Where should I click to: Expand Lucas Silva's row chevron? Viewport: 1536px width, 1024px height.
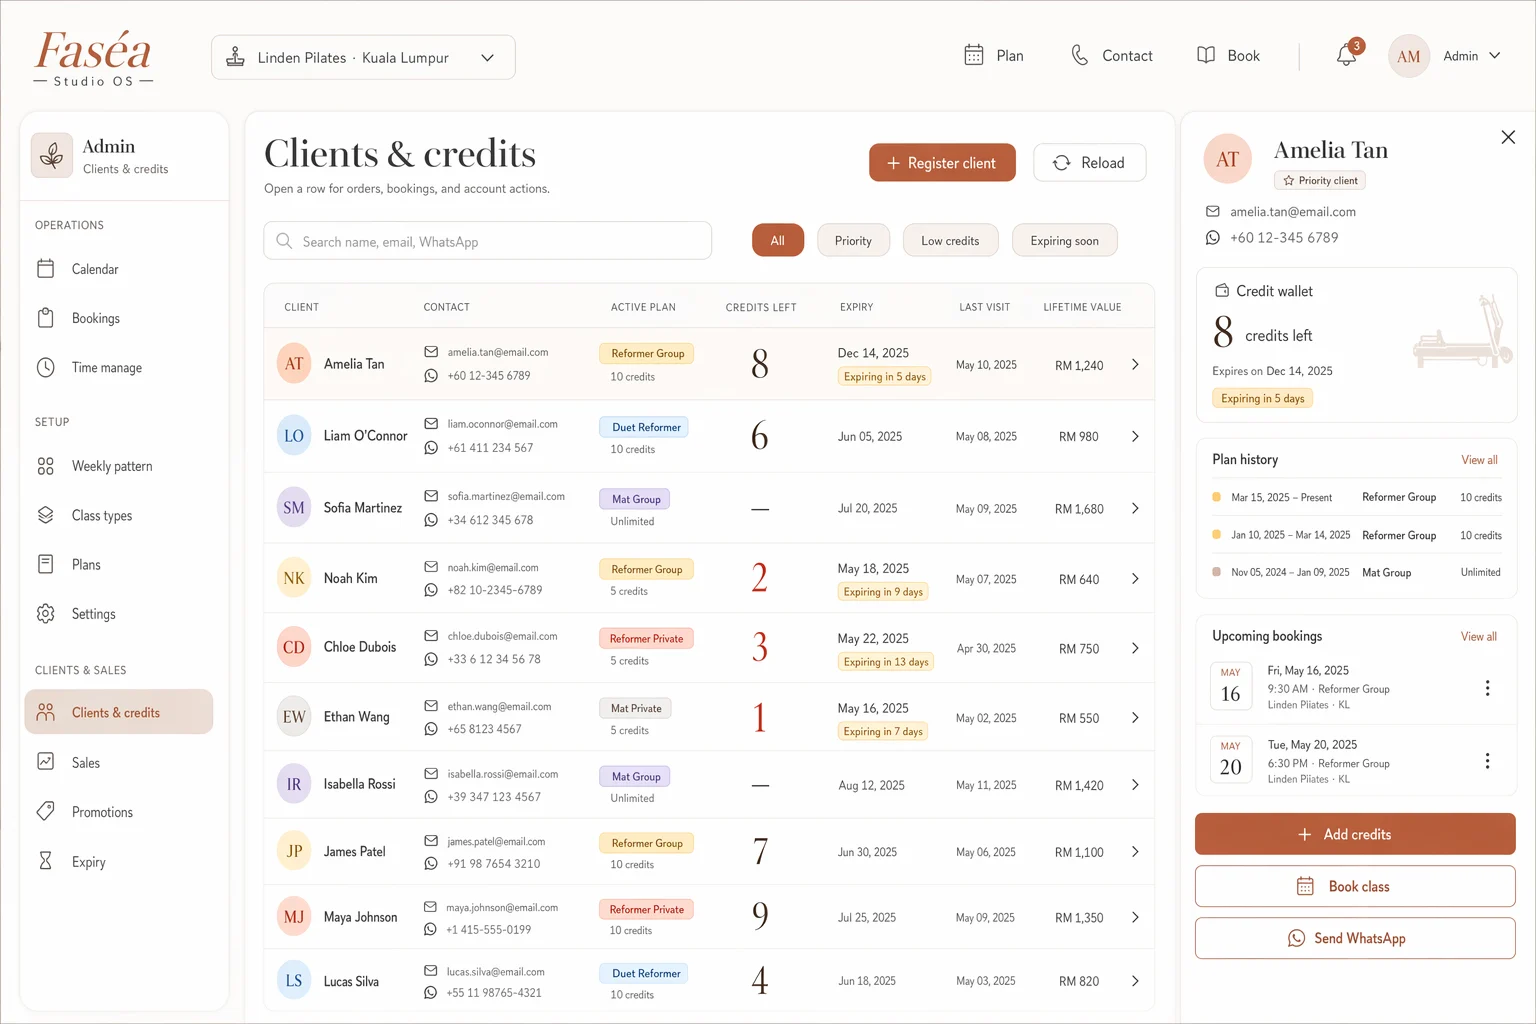[x=1135, y=981]
